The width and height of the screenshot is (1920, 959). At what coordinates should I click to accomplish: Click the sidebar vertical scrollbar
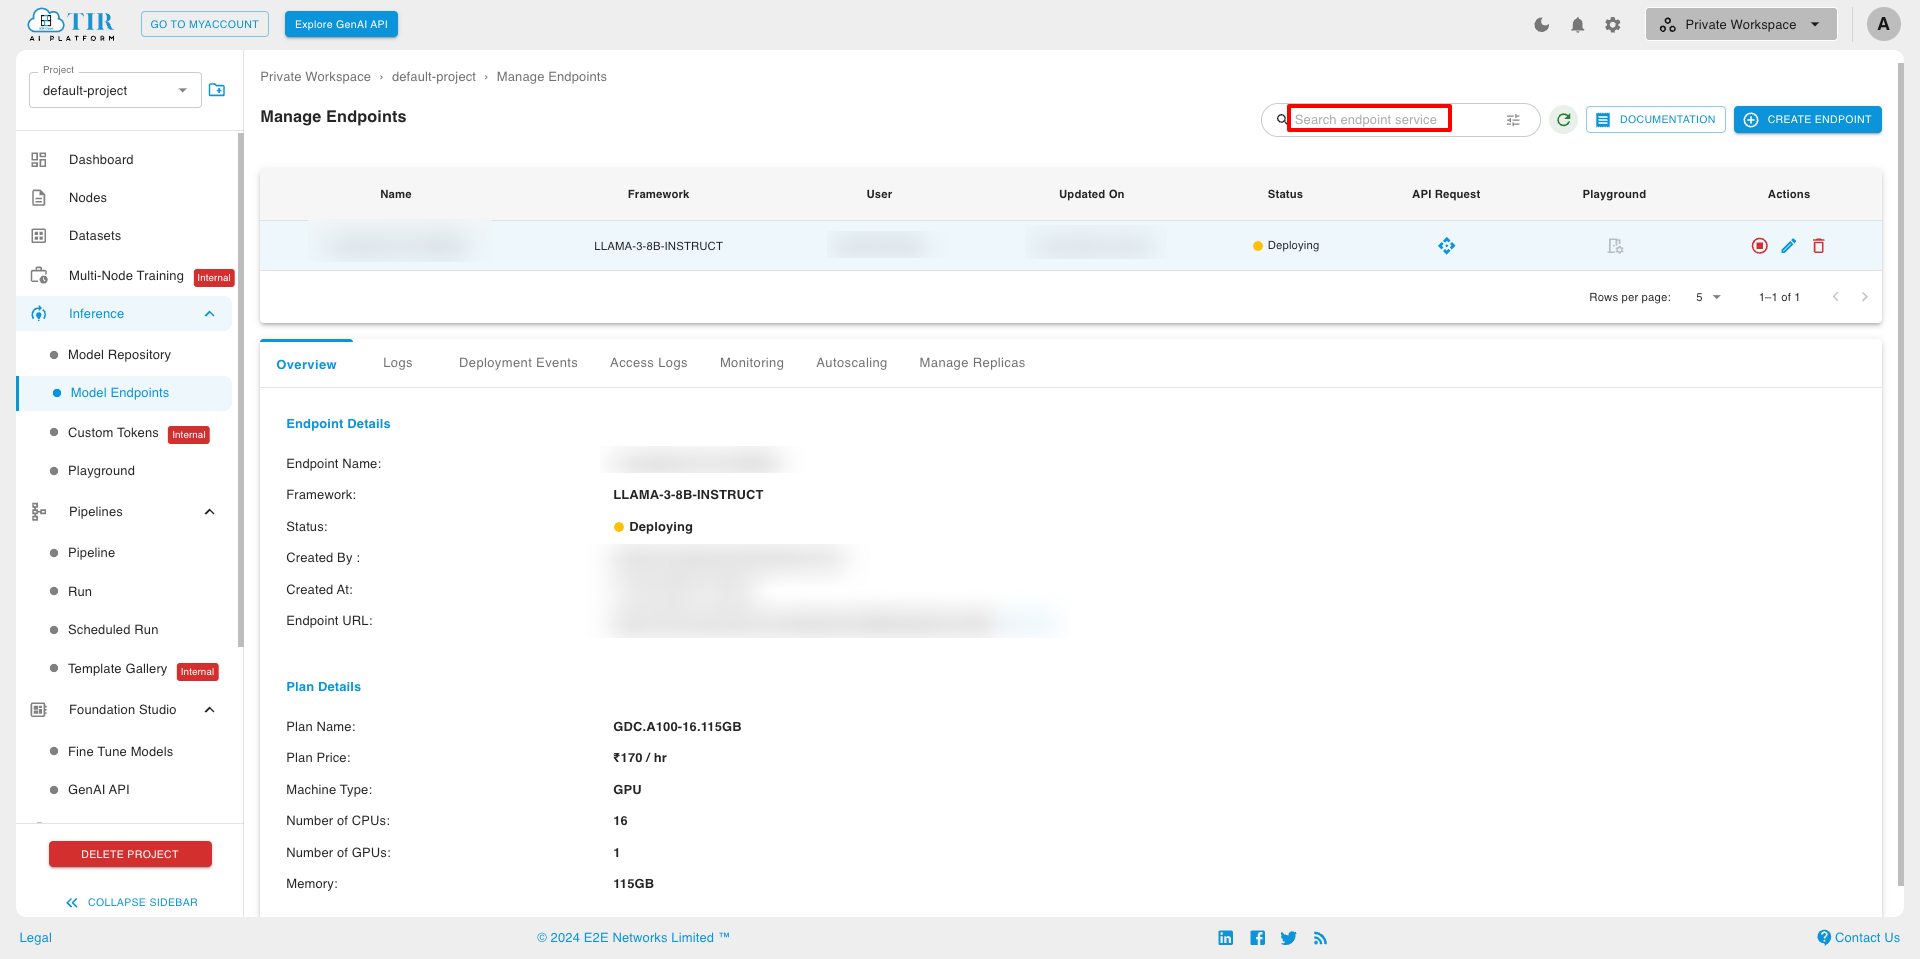240,390
